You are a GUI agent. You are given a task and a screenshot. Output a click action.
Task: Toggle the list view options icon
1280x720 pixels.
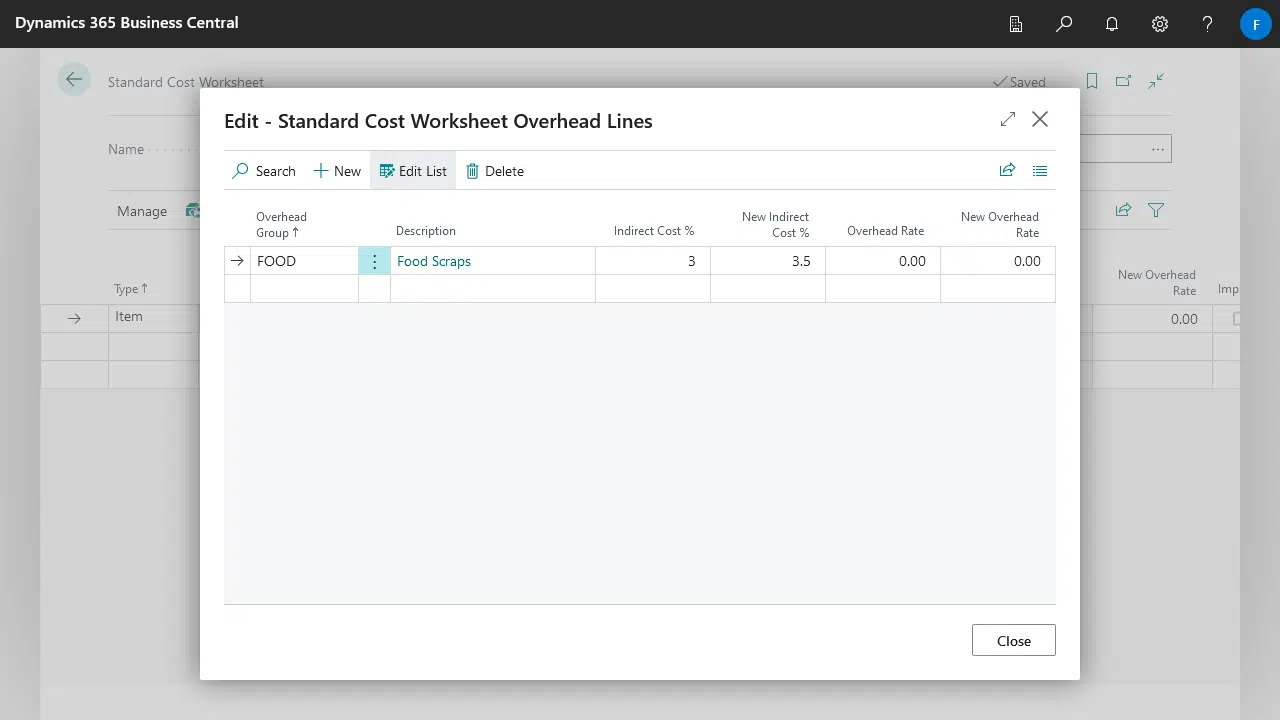coord(1040,171)
